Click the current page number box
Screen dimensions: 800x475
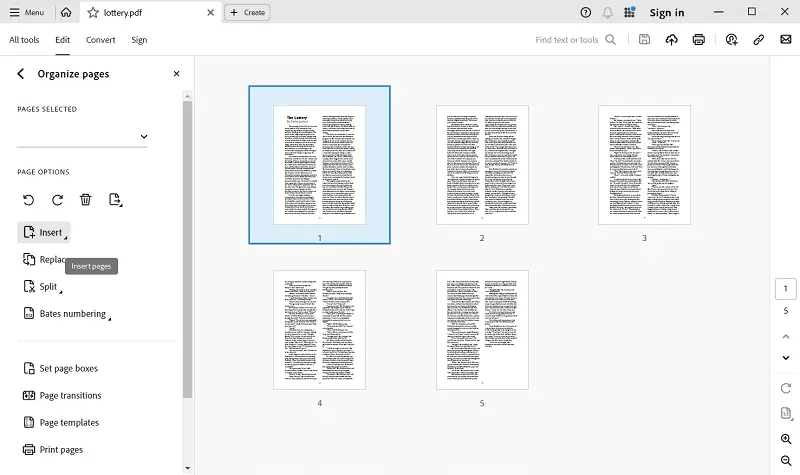[x=786, y=289]
